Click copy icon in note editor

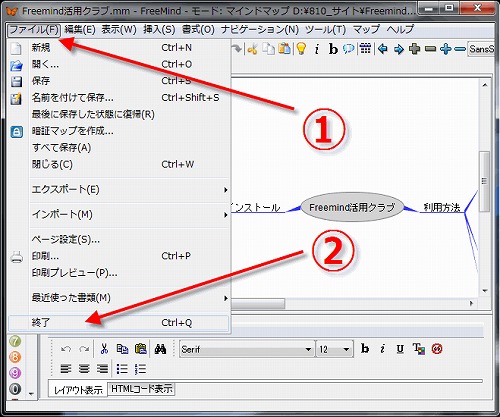coord(122,349)
